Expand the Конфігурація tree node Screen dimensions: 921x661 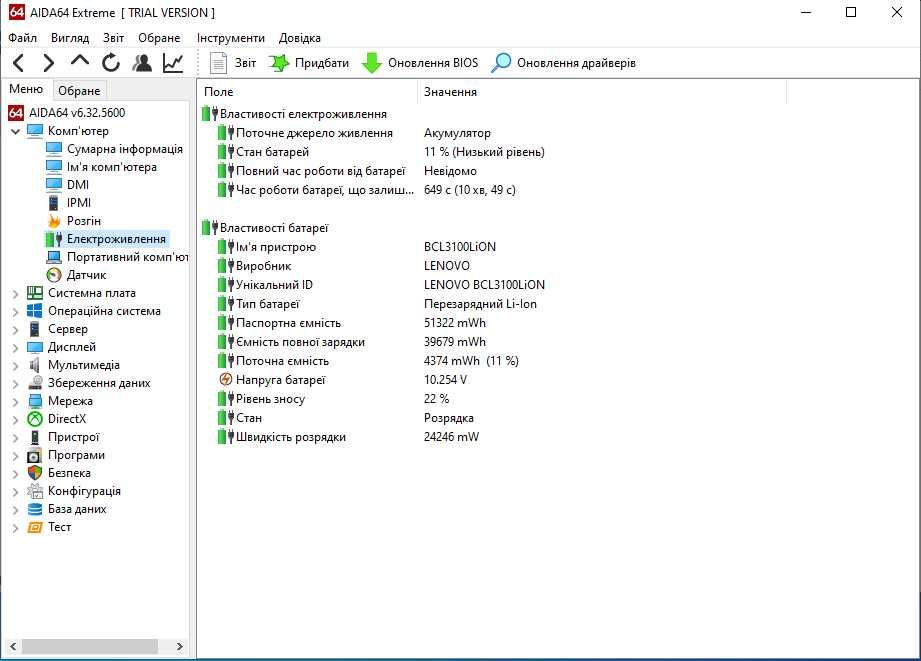click(x=16, y=492)
